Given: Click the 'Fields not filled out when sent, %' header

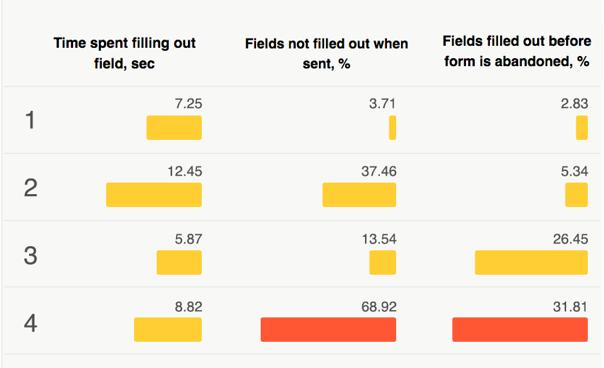Looking at the screenshot, I should pyautogui.click(x=326, y=53).
